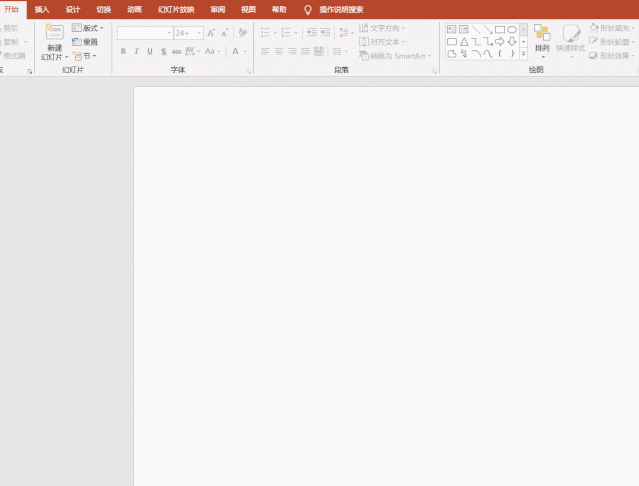The image size is (639, 486).
Task: Expand the shapes gallery more arrow
Action: 523,54
